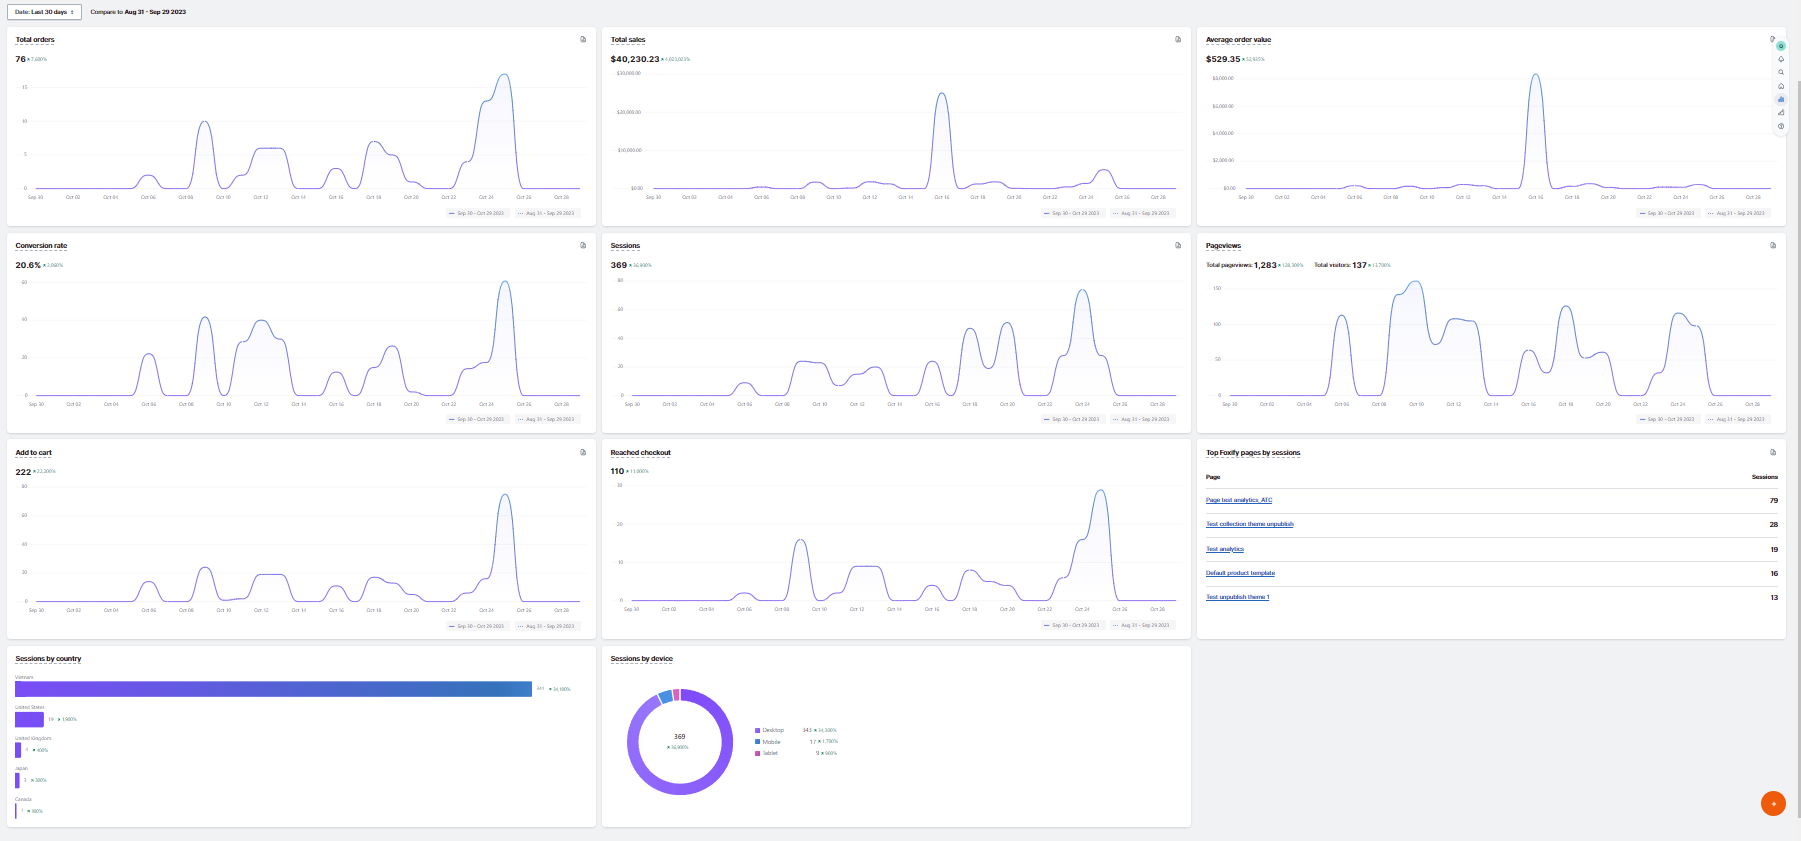Image resolution: width=1801 pixels, height=841 pixels.
Task: Open Page test analytics_ATC link
Action: (1239, 500)
